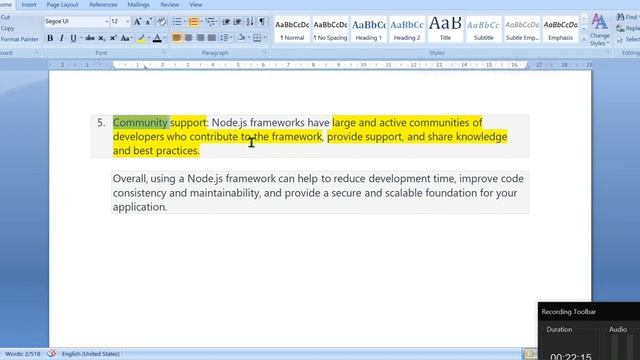Center the text alignment
The height and width of the screenshot is (360, 640).
pyautogui.click(x=189, y=38)
